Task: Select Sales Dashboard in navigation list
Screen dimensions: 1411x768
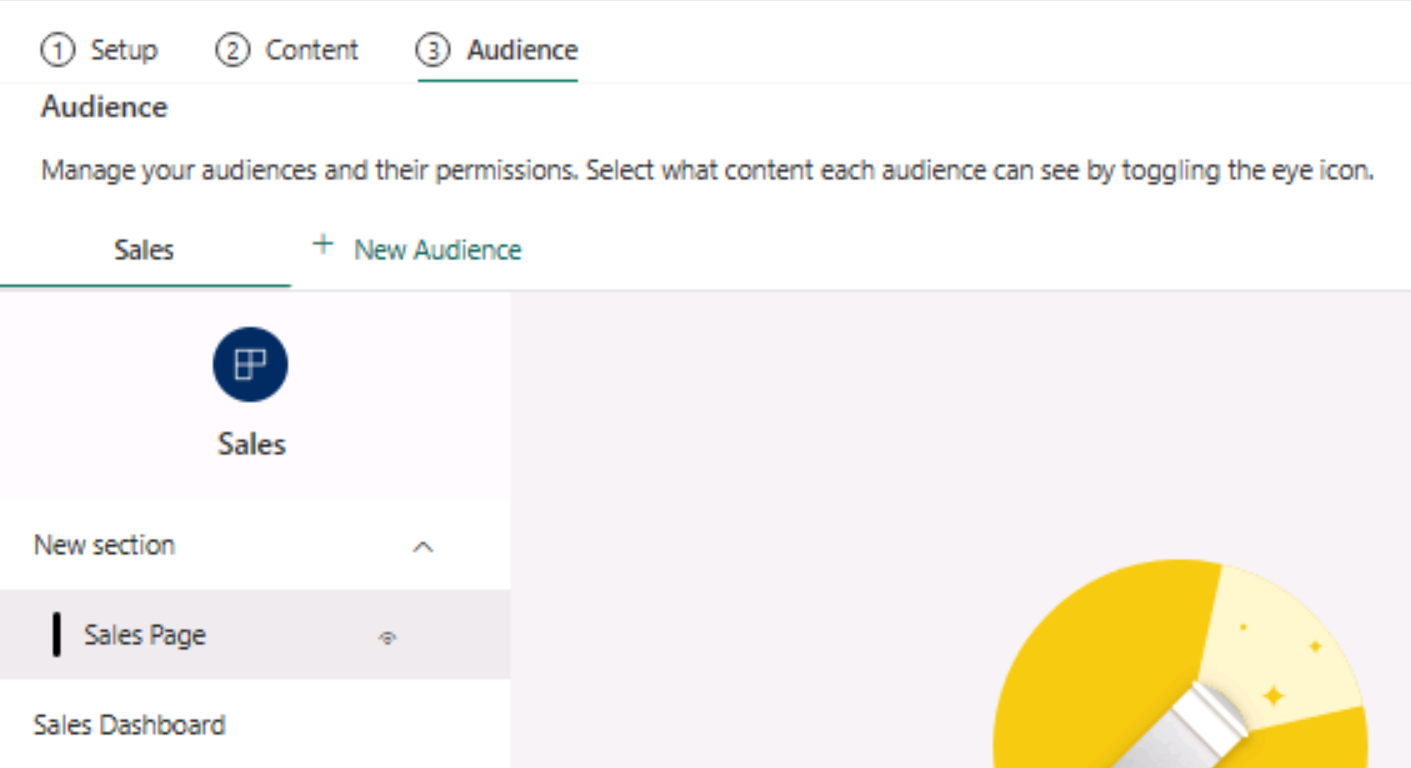Action: click(129, 725)
